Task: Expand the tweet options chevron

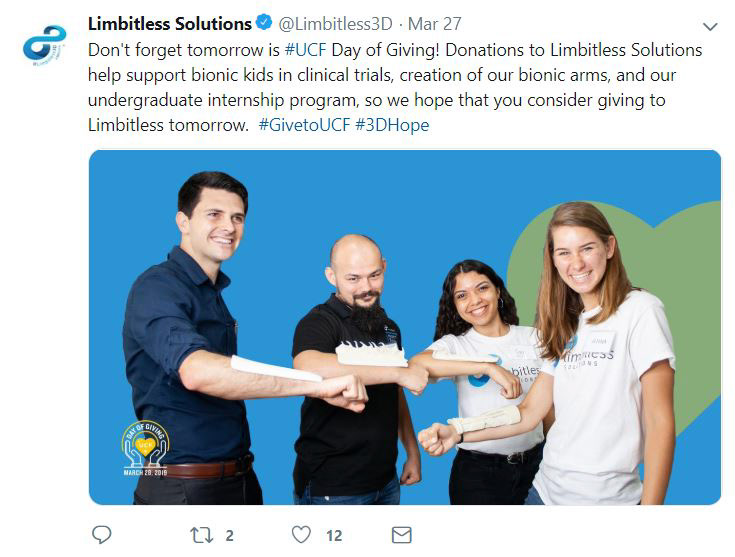Action: [x=710, y=27]
